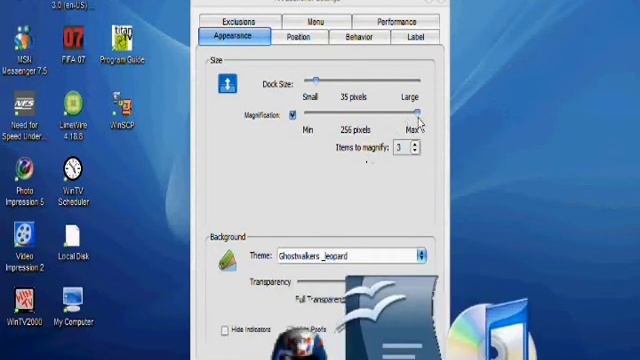Launch the WinTV2000 desktop shortcut
The width and height of the screenshot is (640, 360).
coord(24,300)
